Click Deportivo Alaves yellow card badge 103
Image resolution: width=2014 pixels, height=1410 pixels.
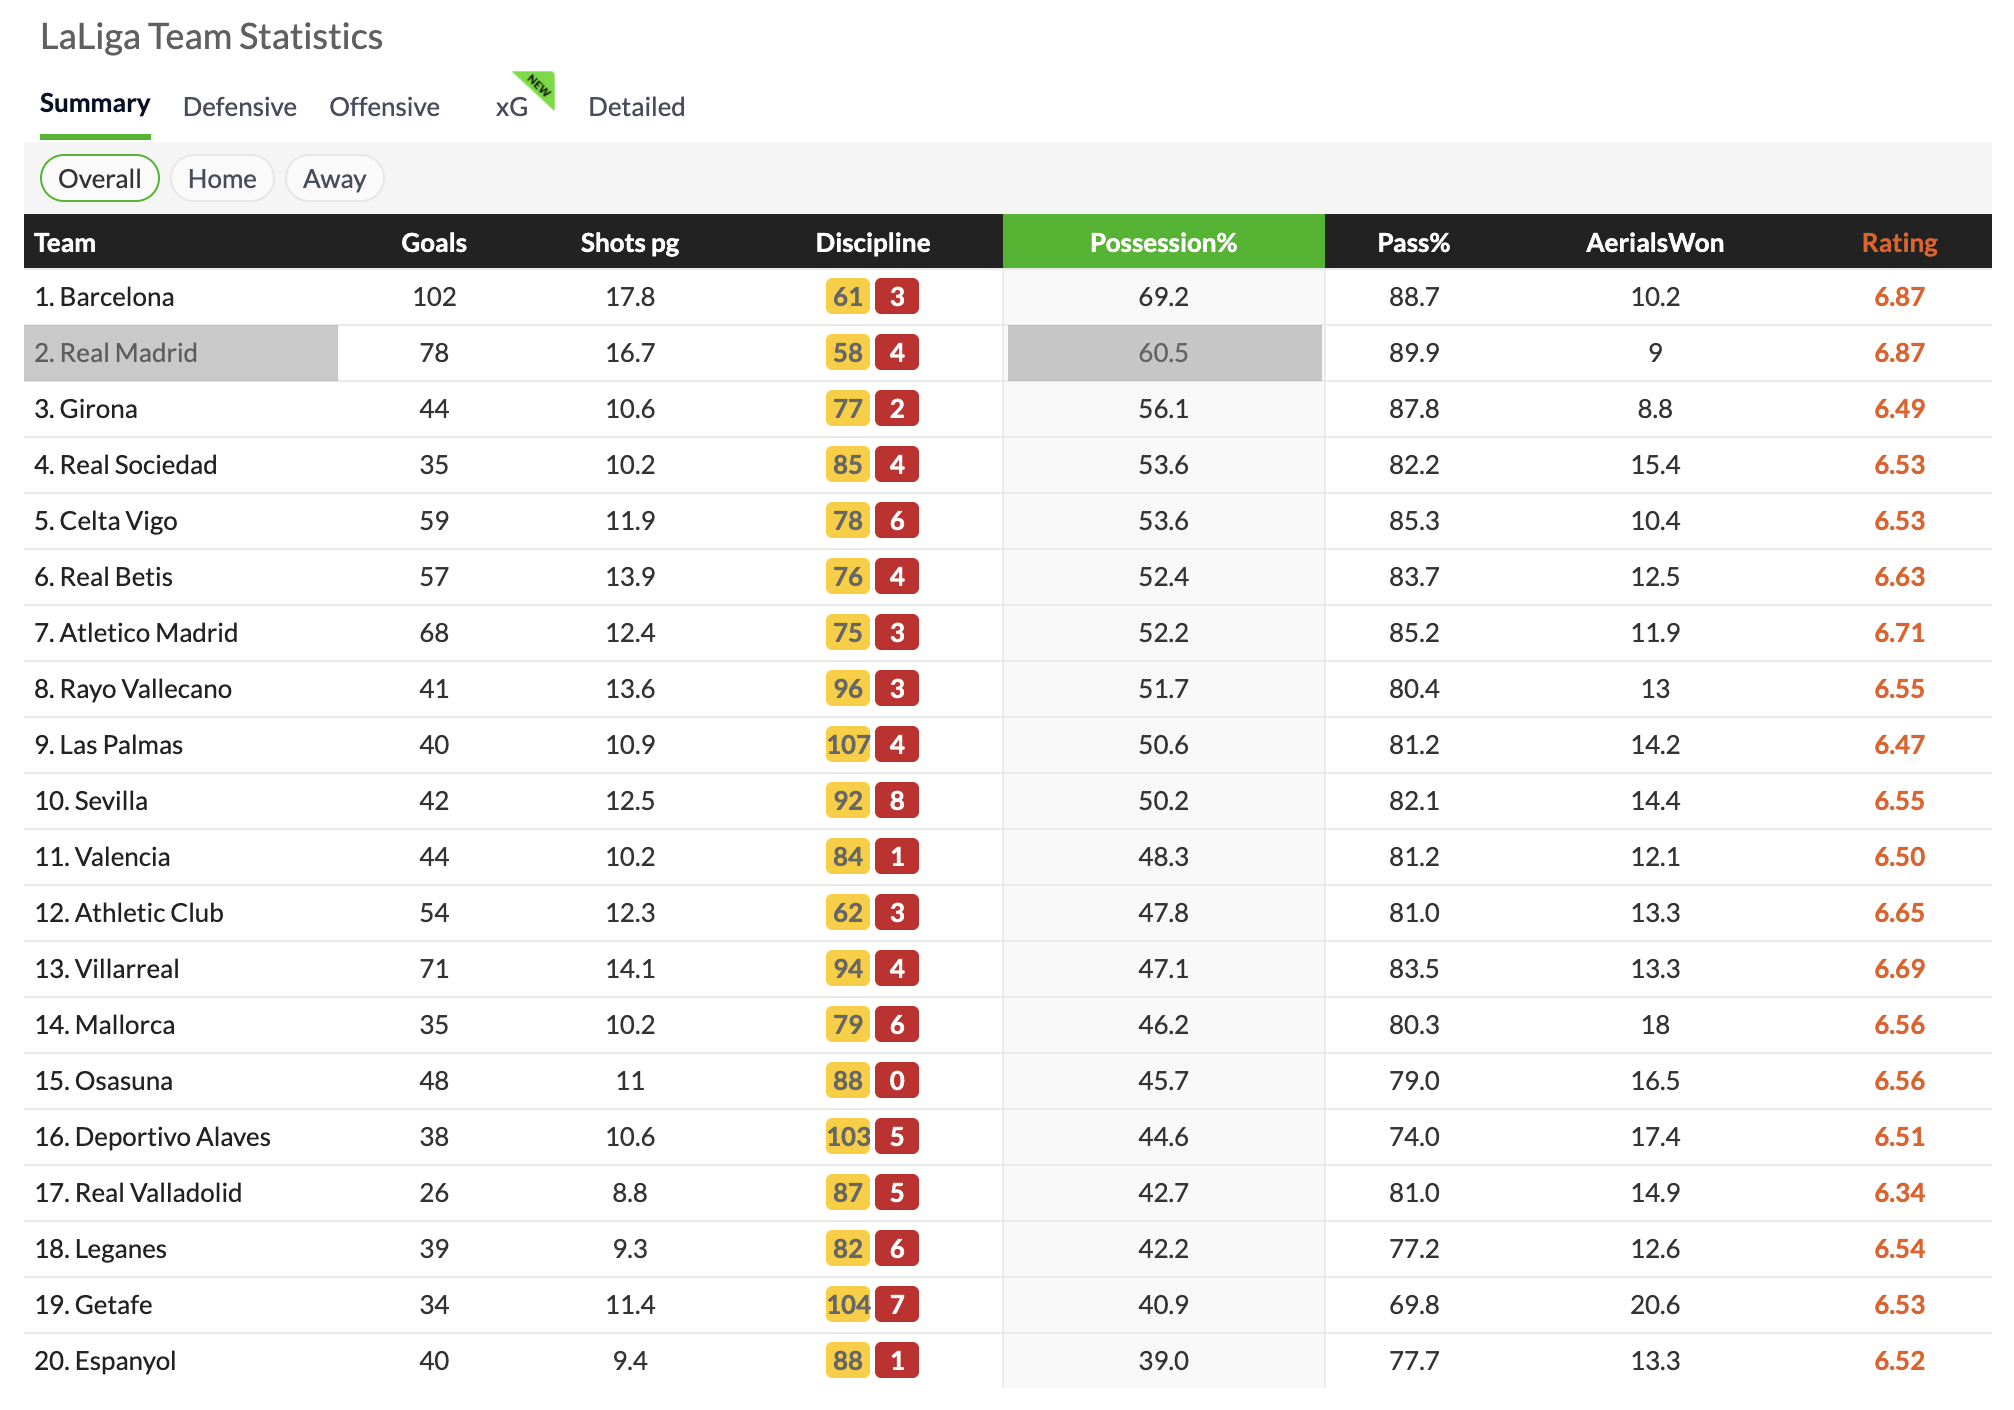click(848, 1137)
